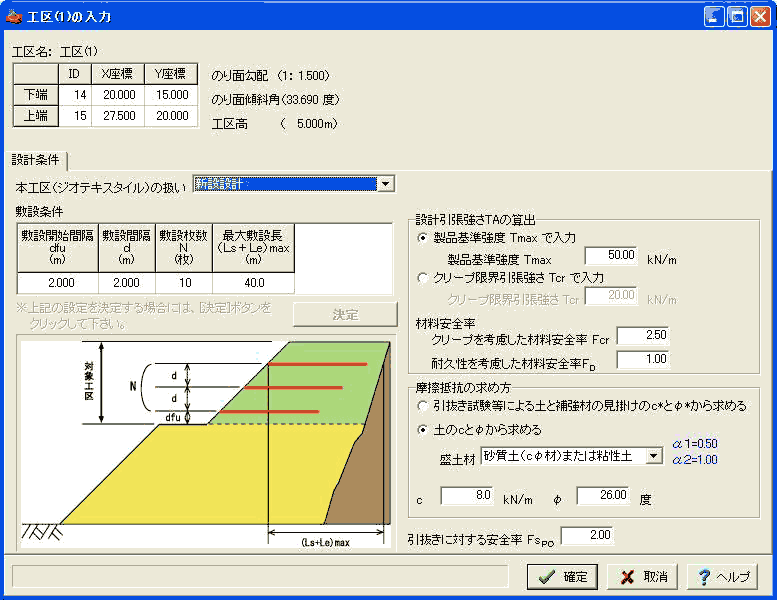
Task: Focus the cohesion c input field
Action: click(x=466, y=495)
